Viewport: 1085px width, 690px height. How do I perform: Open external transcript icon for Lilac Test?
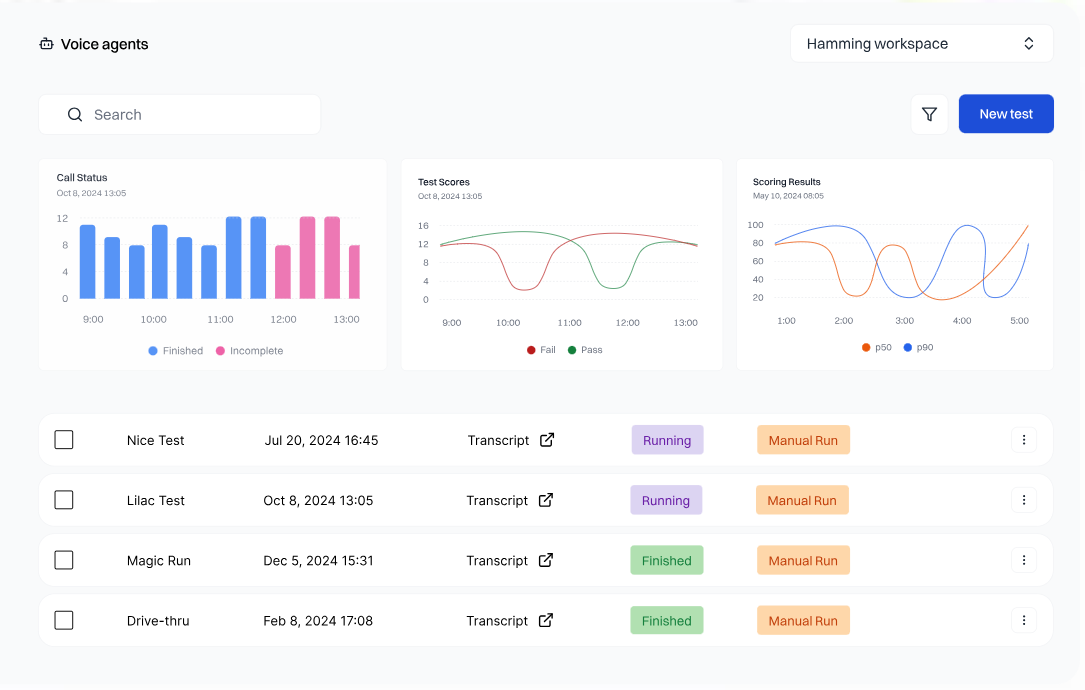tap(546, 500)
